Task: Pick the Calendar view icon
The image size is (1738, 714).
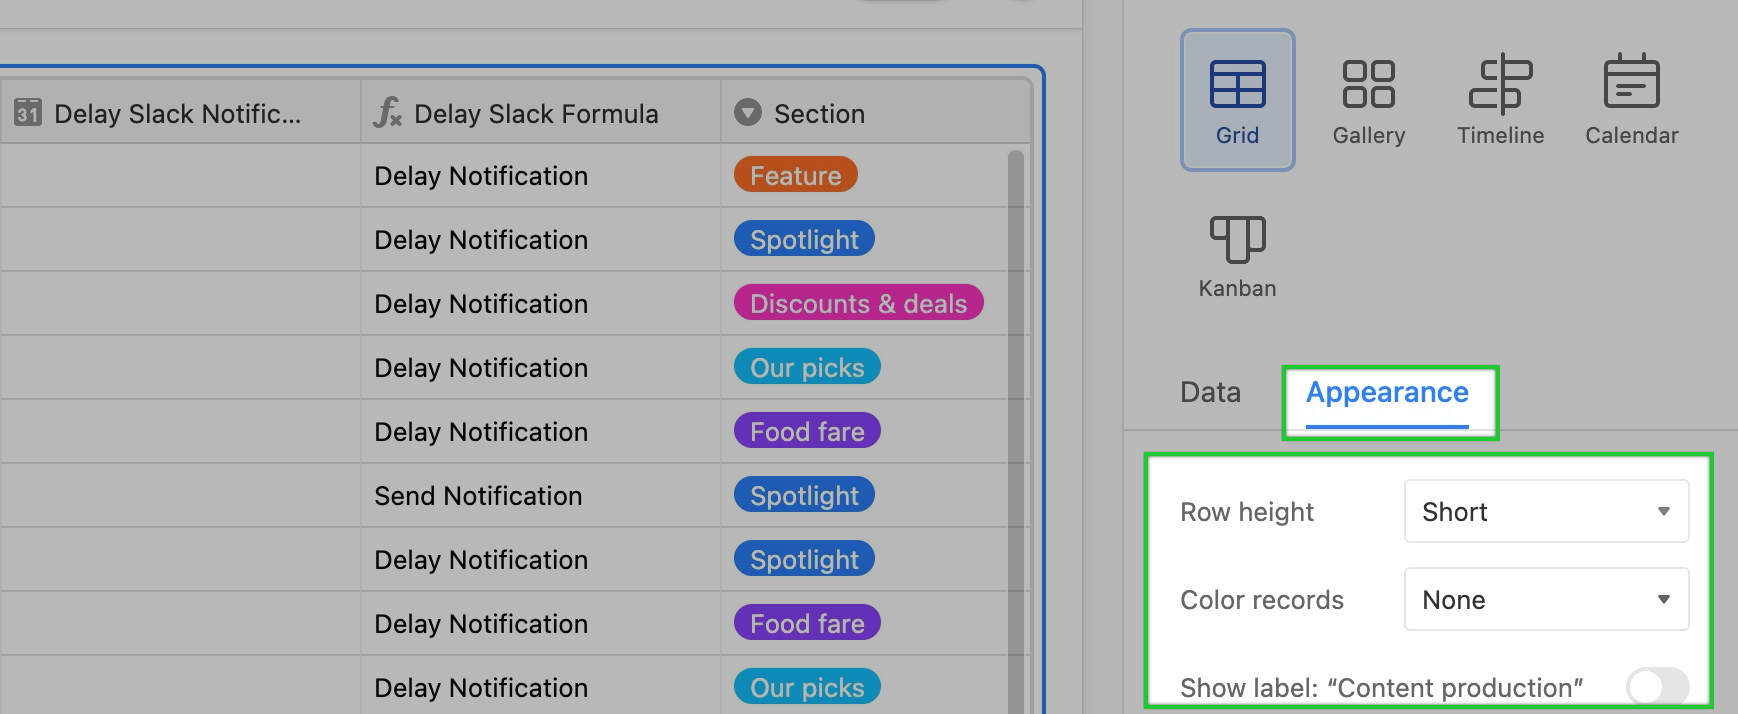Action: [x=1631, y=81]
